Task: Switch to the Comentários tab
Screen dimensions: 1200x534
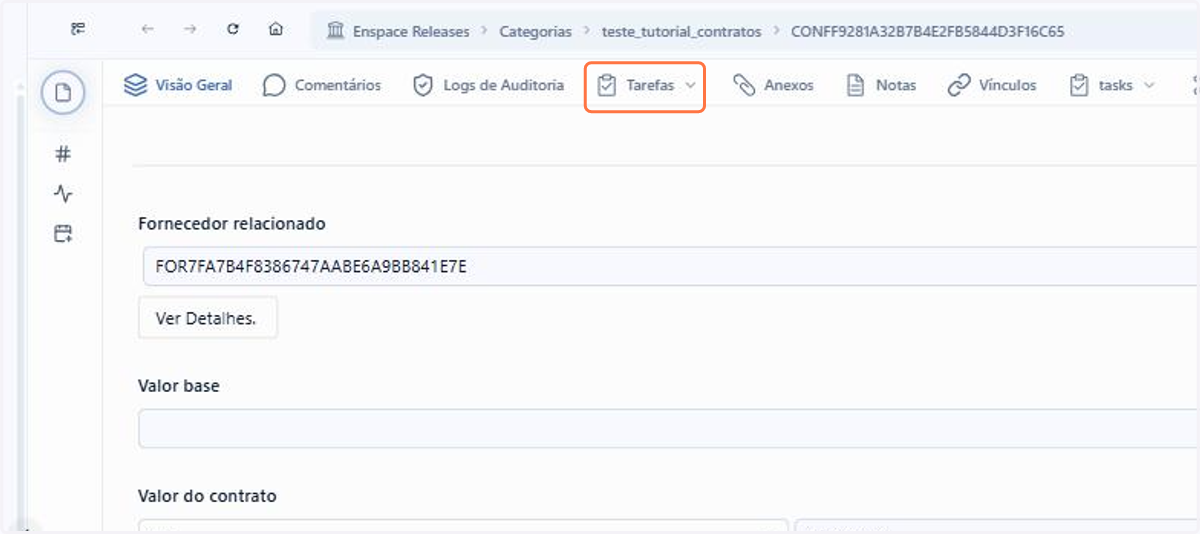Action: pos(321,85)
